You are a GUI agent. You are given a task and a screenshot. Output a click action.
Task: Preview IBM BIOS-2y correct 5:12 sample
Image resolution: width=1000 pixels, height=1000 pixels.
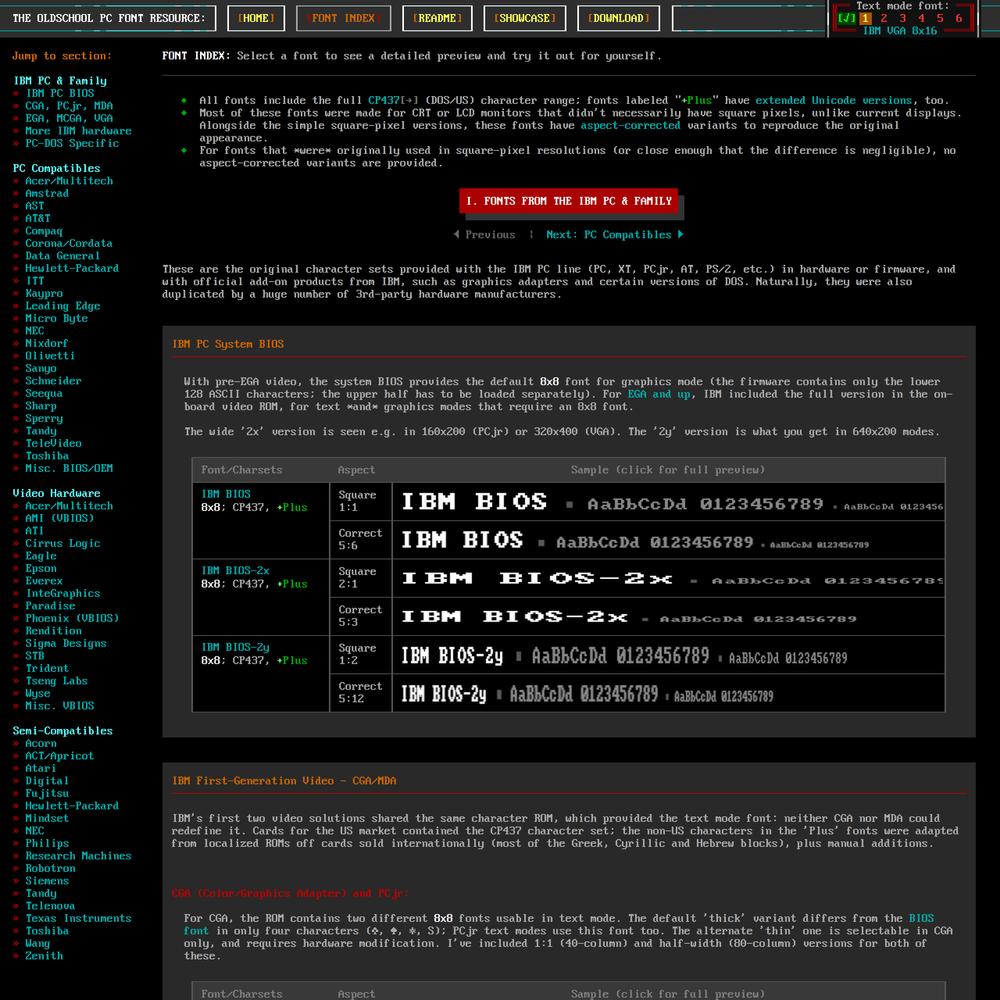668,693
